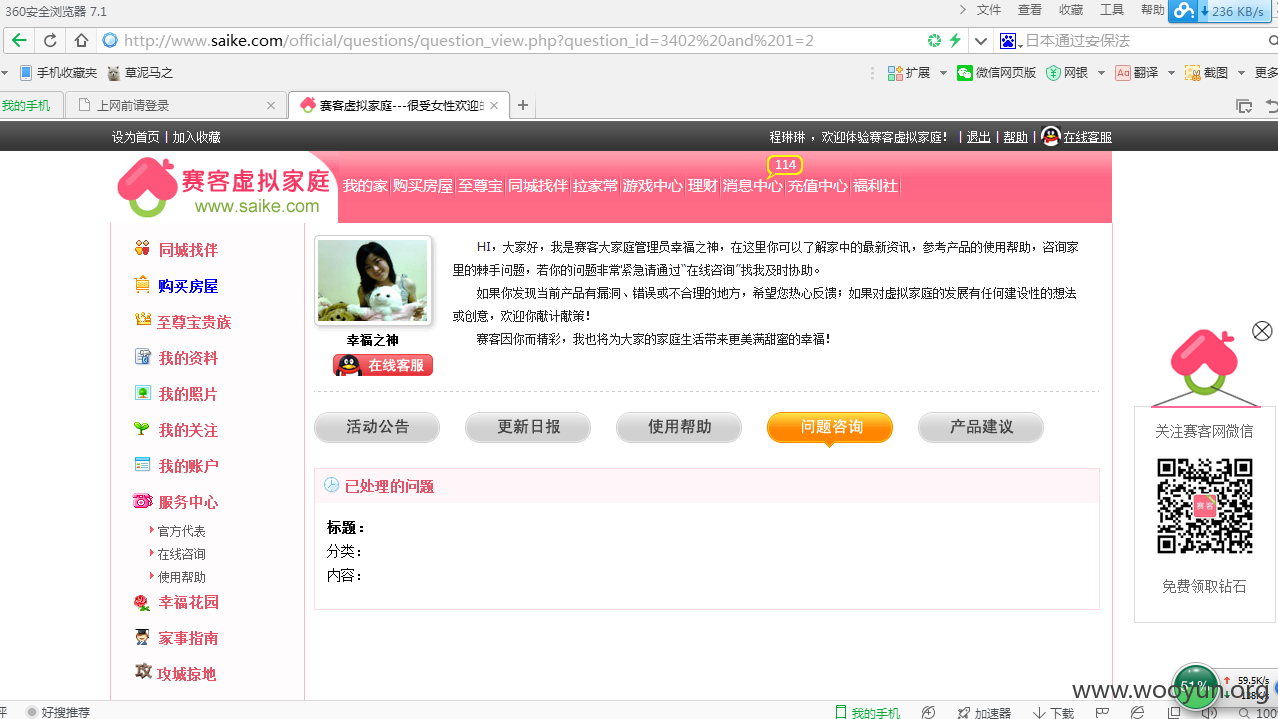The height and width of the screenshot is (719, 1278).
Task: Open the 查看 menu
Action: [1030, 10]
